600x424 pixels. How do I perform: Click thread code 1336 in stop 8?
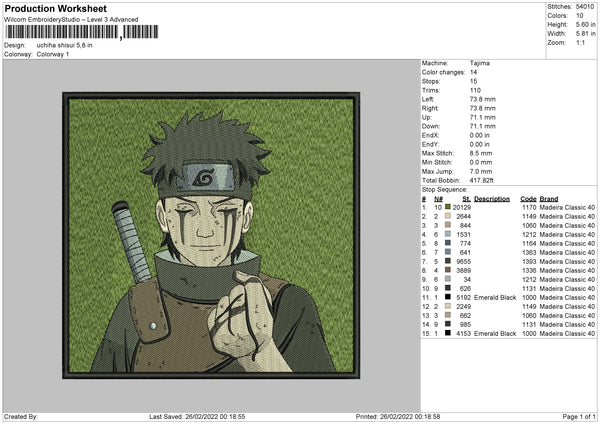click(529, 270)
